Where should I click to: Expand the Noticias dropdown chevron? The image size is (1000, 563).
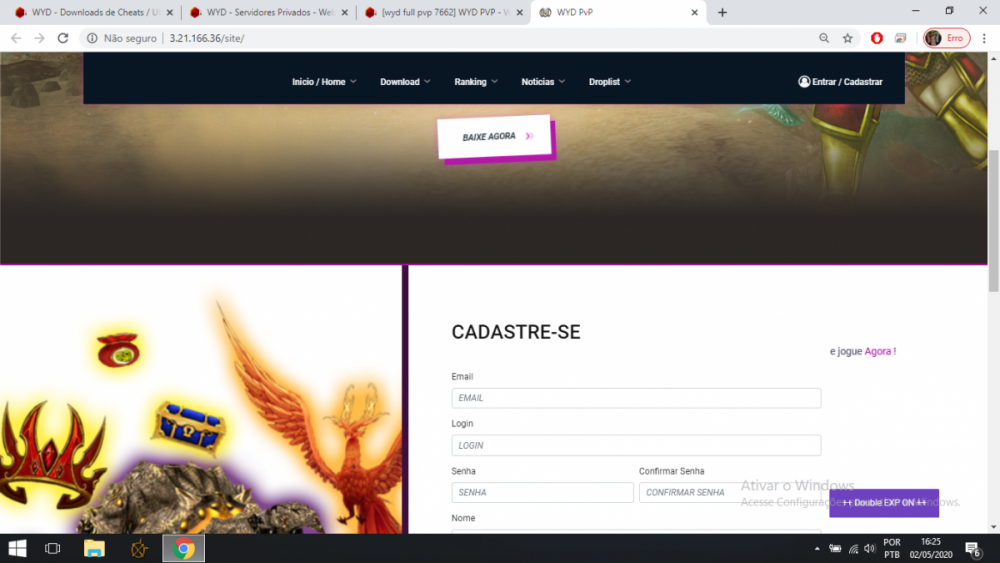562,82
